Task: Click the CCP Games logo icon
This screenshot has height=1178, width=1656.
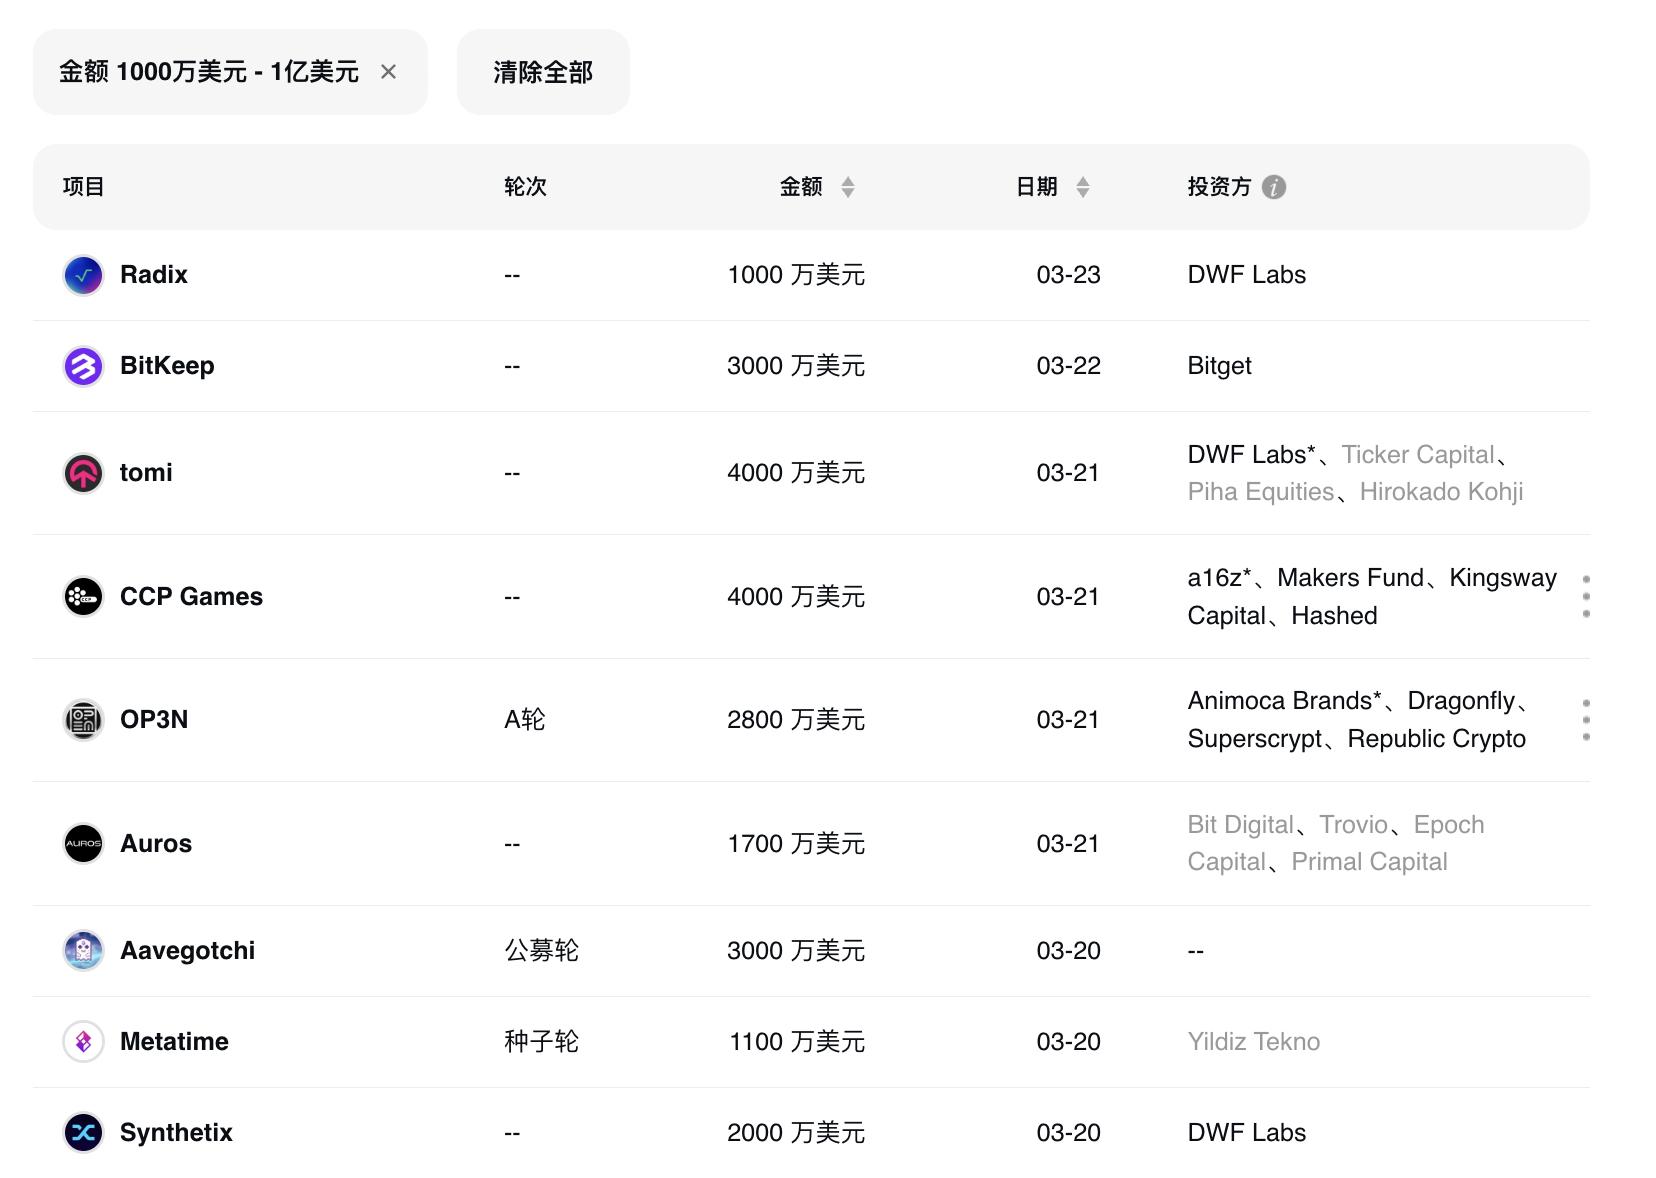Action: [83, 597]
